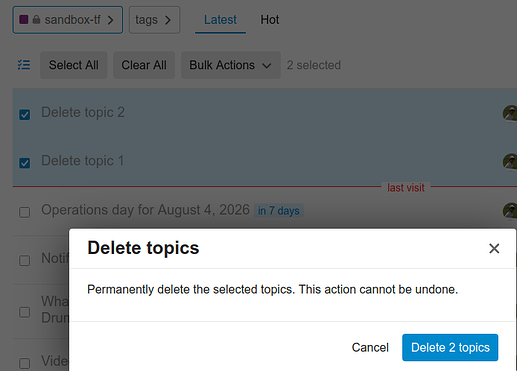Image resolution: width=517 pixels, height=371 pixels.
Task: Confirm with Delete 2 topics button
Action: coord(450,347)
